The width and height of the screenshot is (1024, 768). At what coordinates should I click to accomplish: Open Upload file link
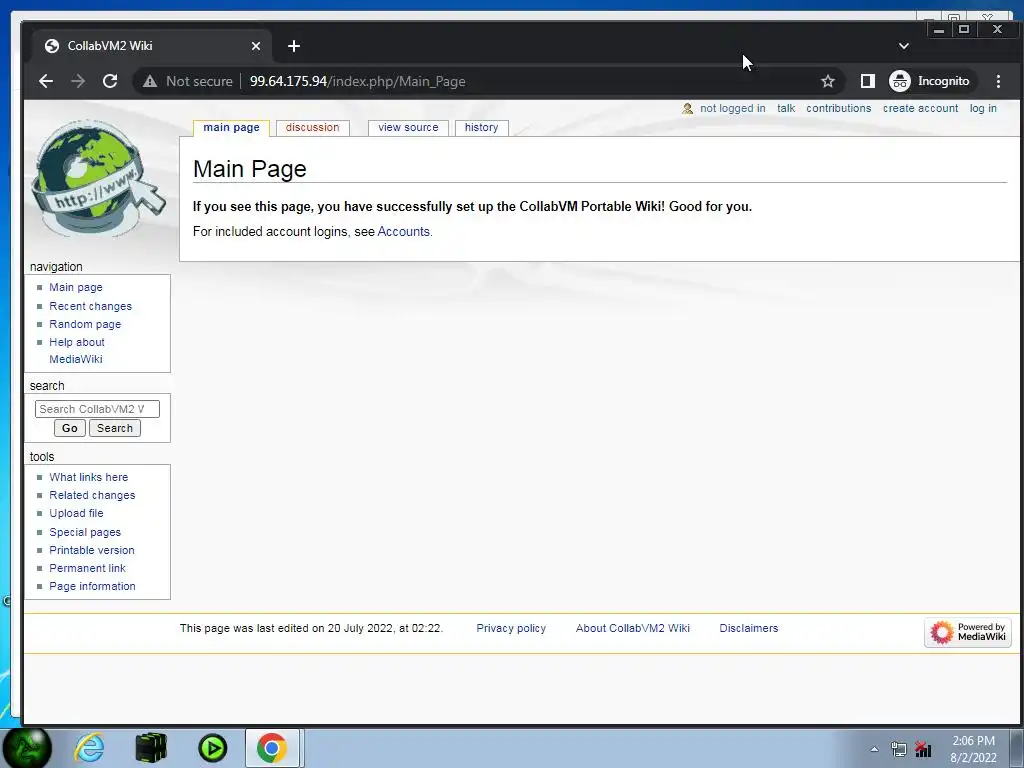coord(76,513)
